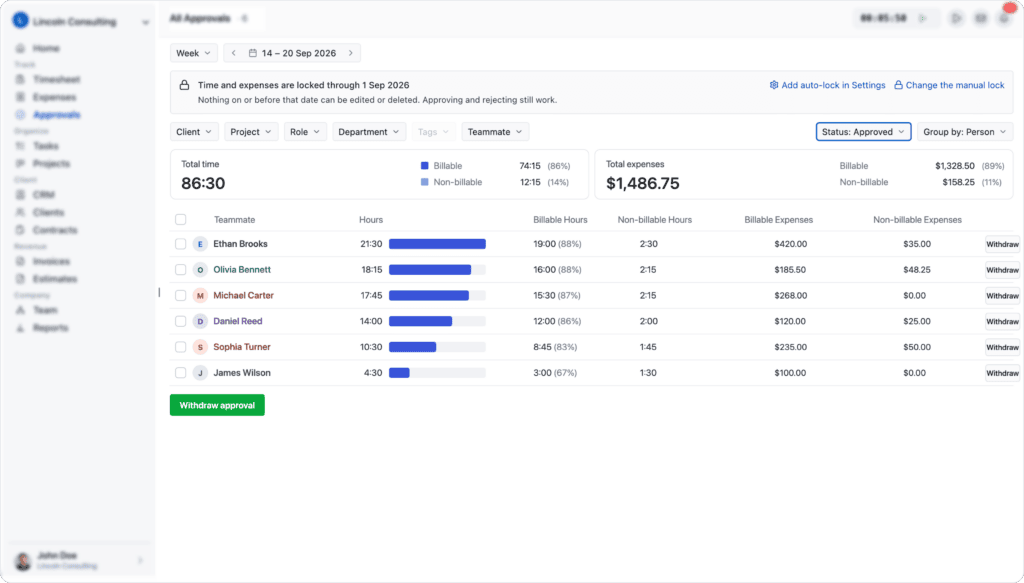Open the Teammate filter dropdown
The height and width of the screenshot is (583, 1024).
[495, 132]
